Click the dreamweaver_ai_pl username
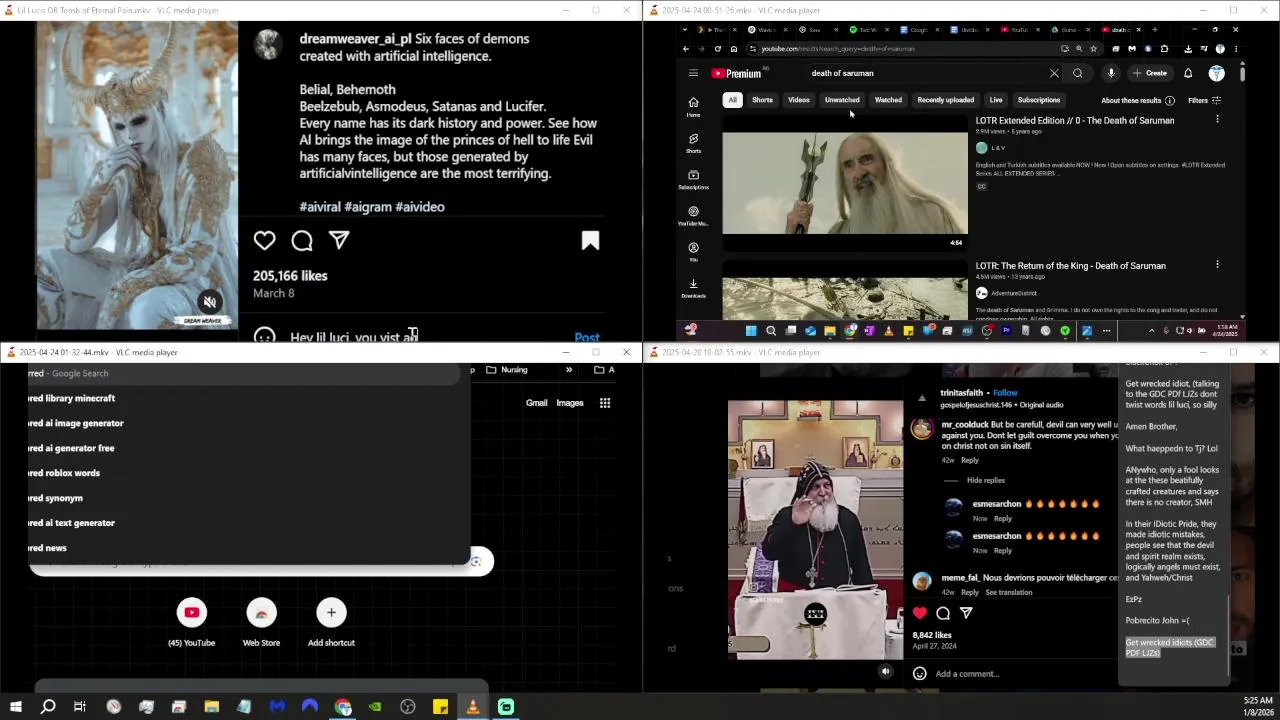This screenshot has width=1280, height=720. click(x=355, y=39)
